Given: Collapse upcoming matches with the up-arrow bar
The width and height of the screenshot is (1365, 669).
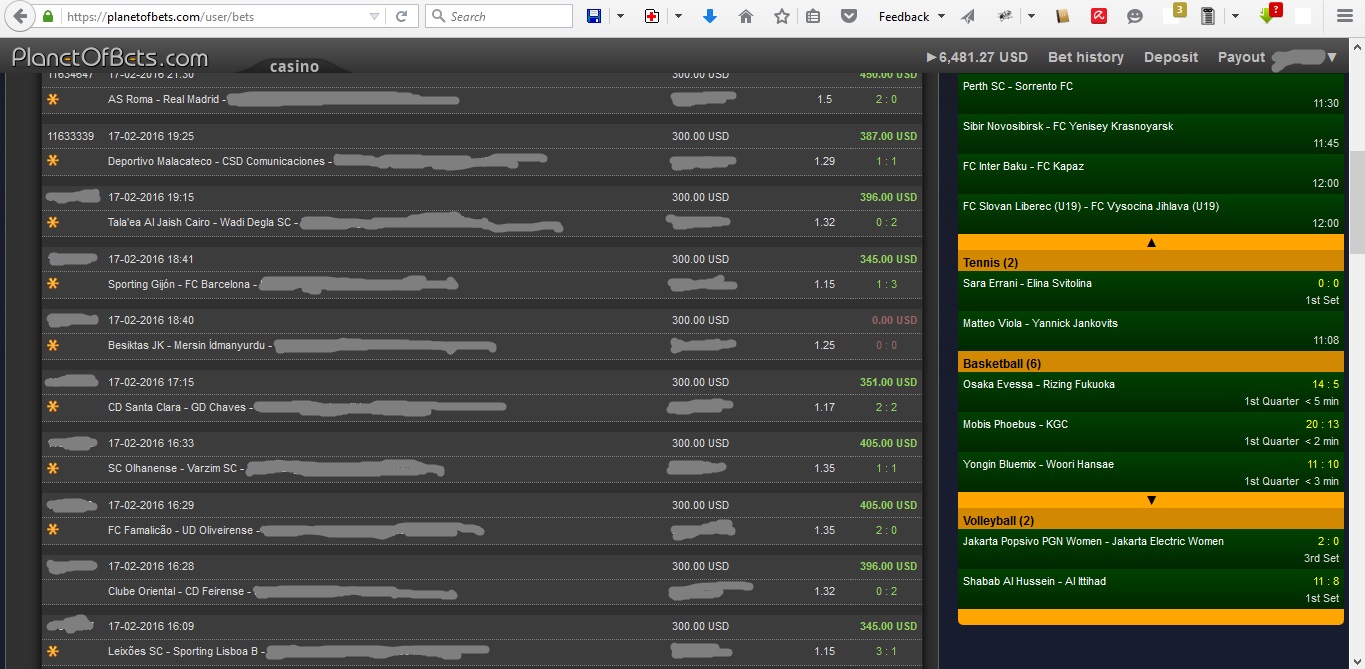Looking at the screenshot, I should (x=1151, y=242).
